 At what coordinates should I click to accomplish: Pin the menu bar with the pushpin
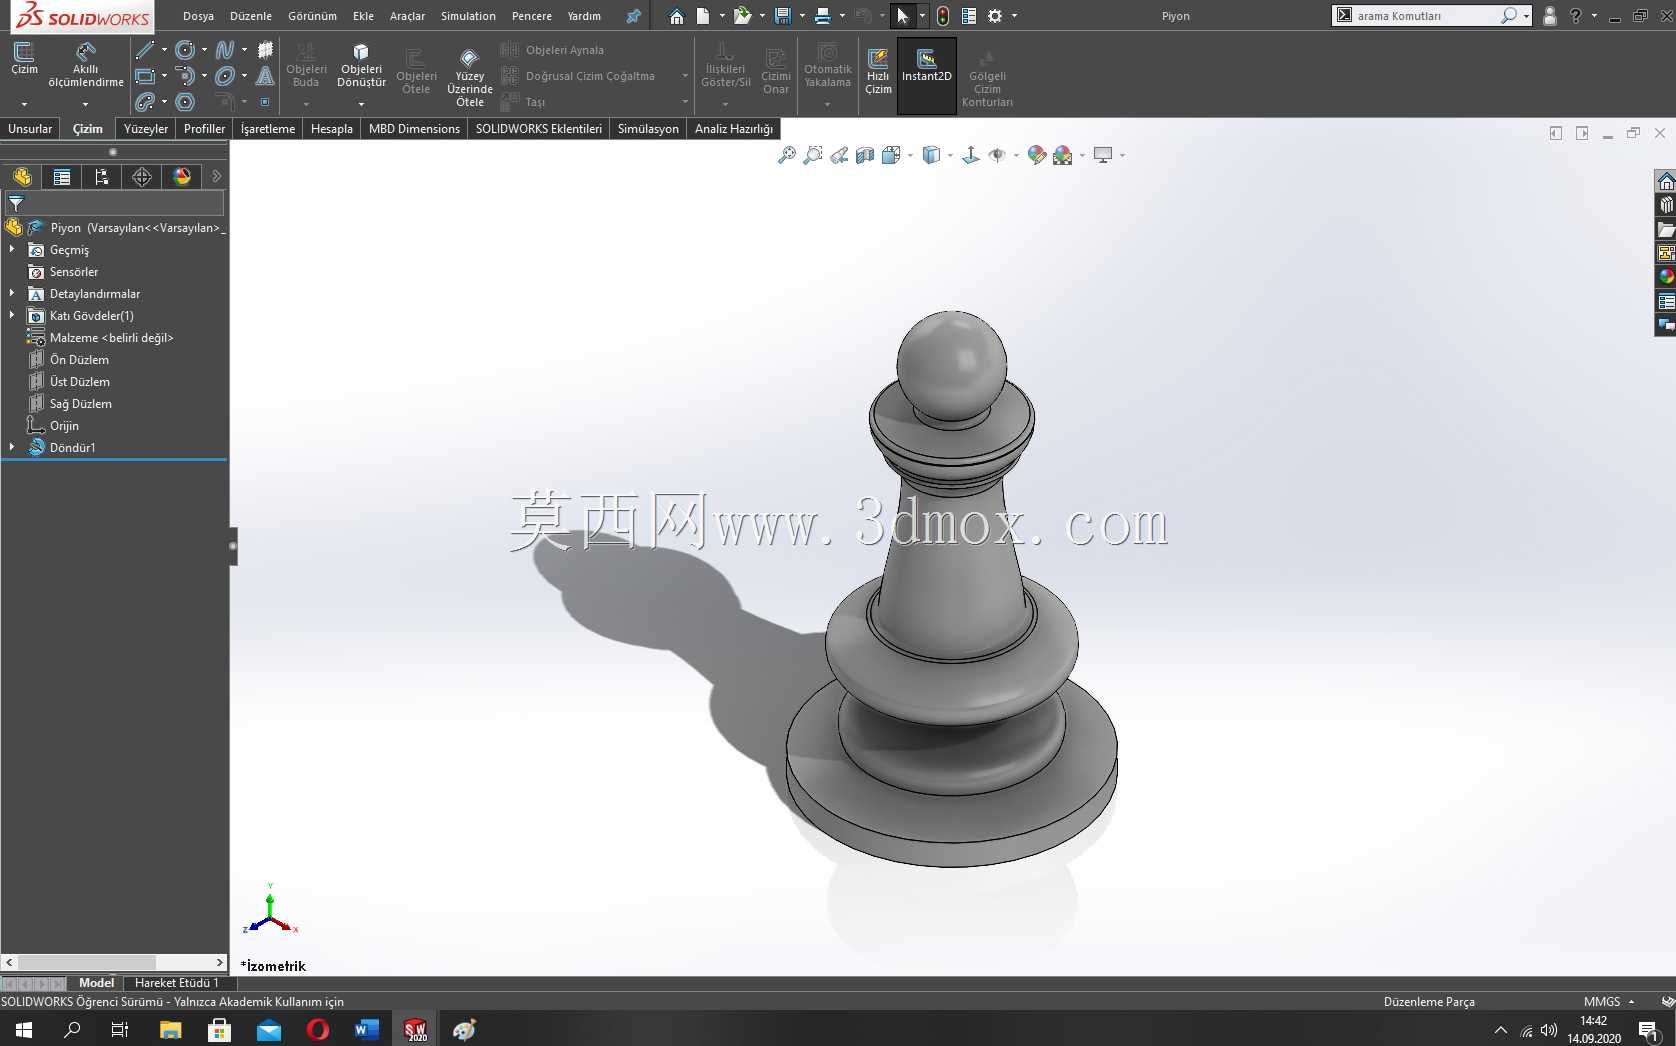tap(633, 16)
